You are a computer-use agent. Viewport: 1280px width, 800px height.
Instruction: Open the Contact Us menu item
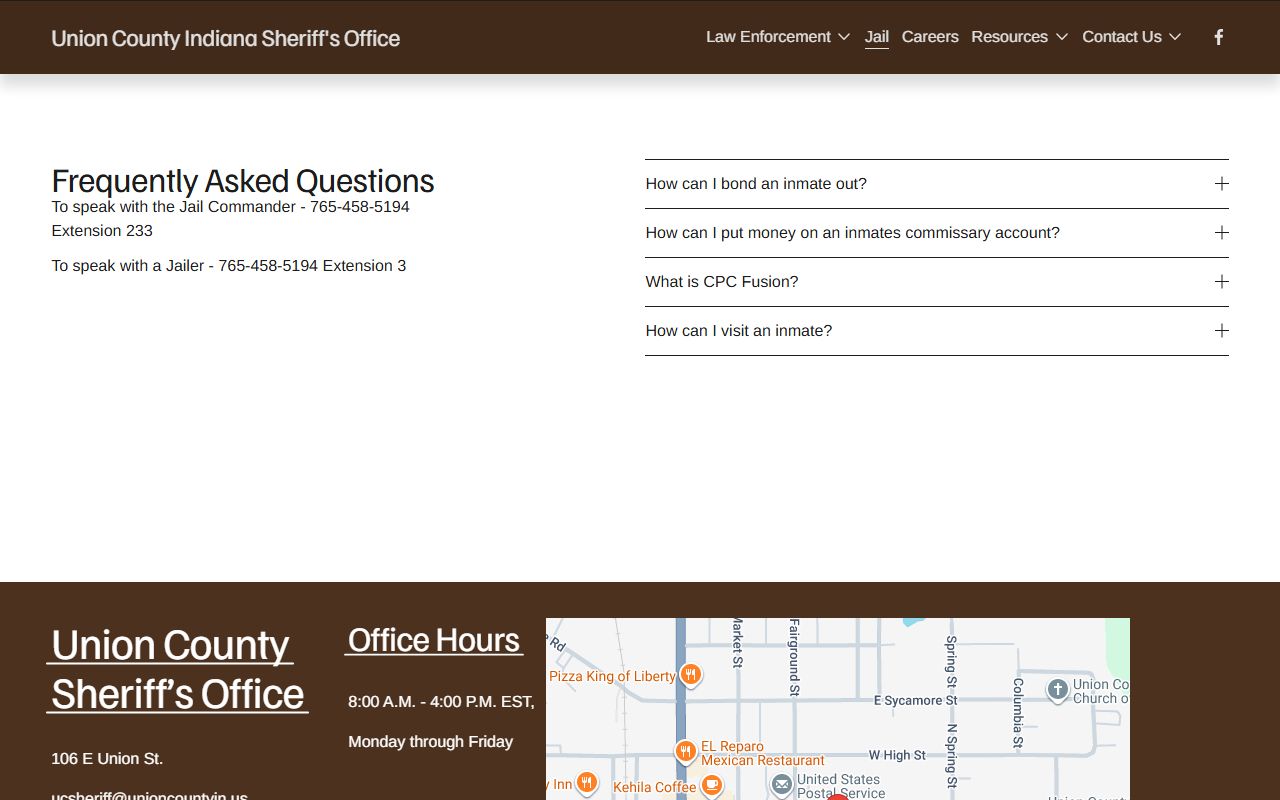point(1122,37)
